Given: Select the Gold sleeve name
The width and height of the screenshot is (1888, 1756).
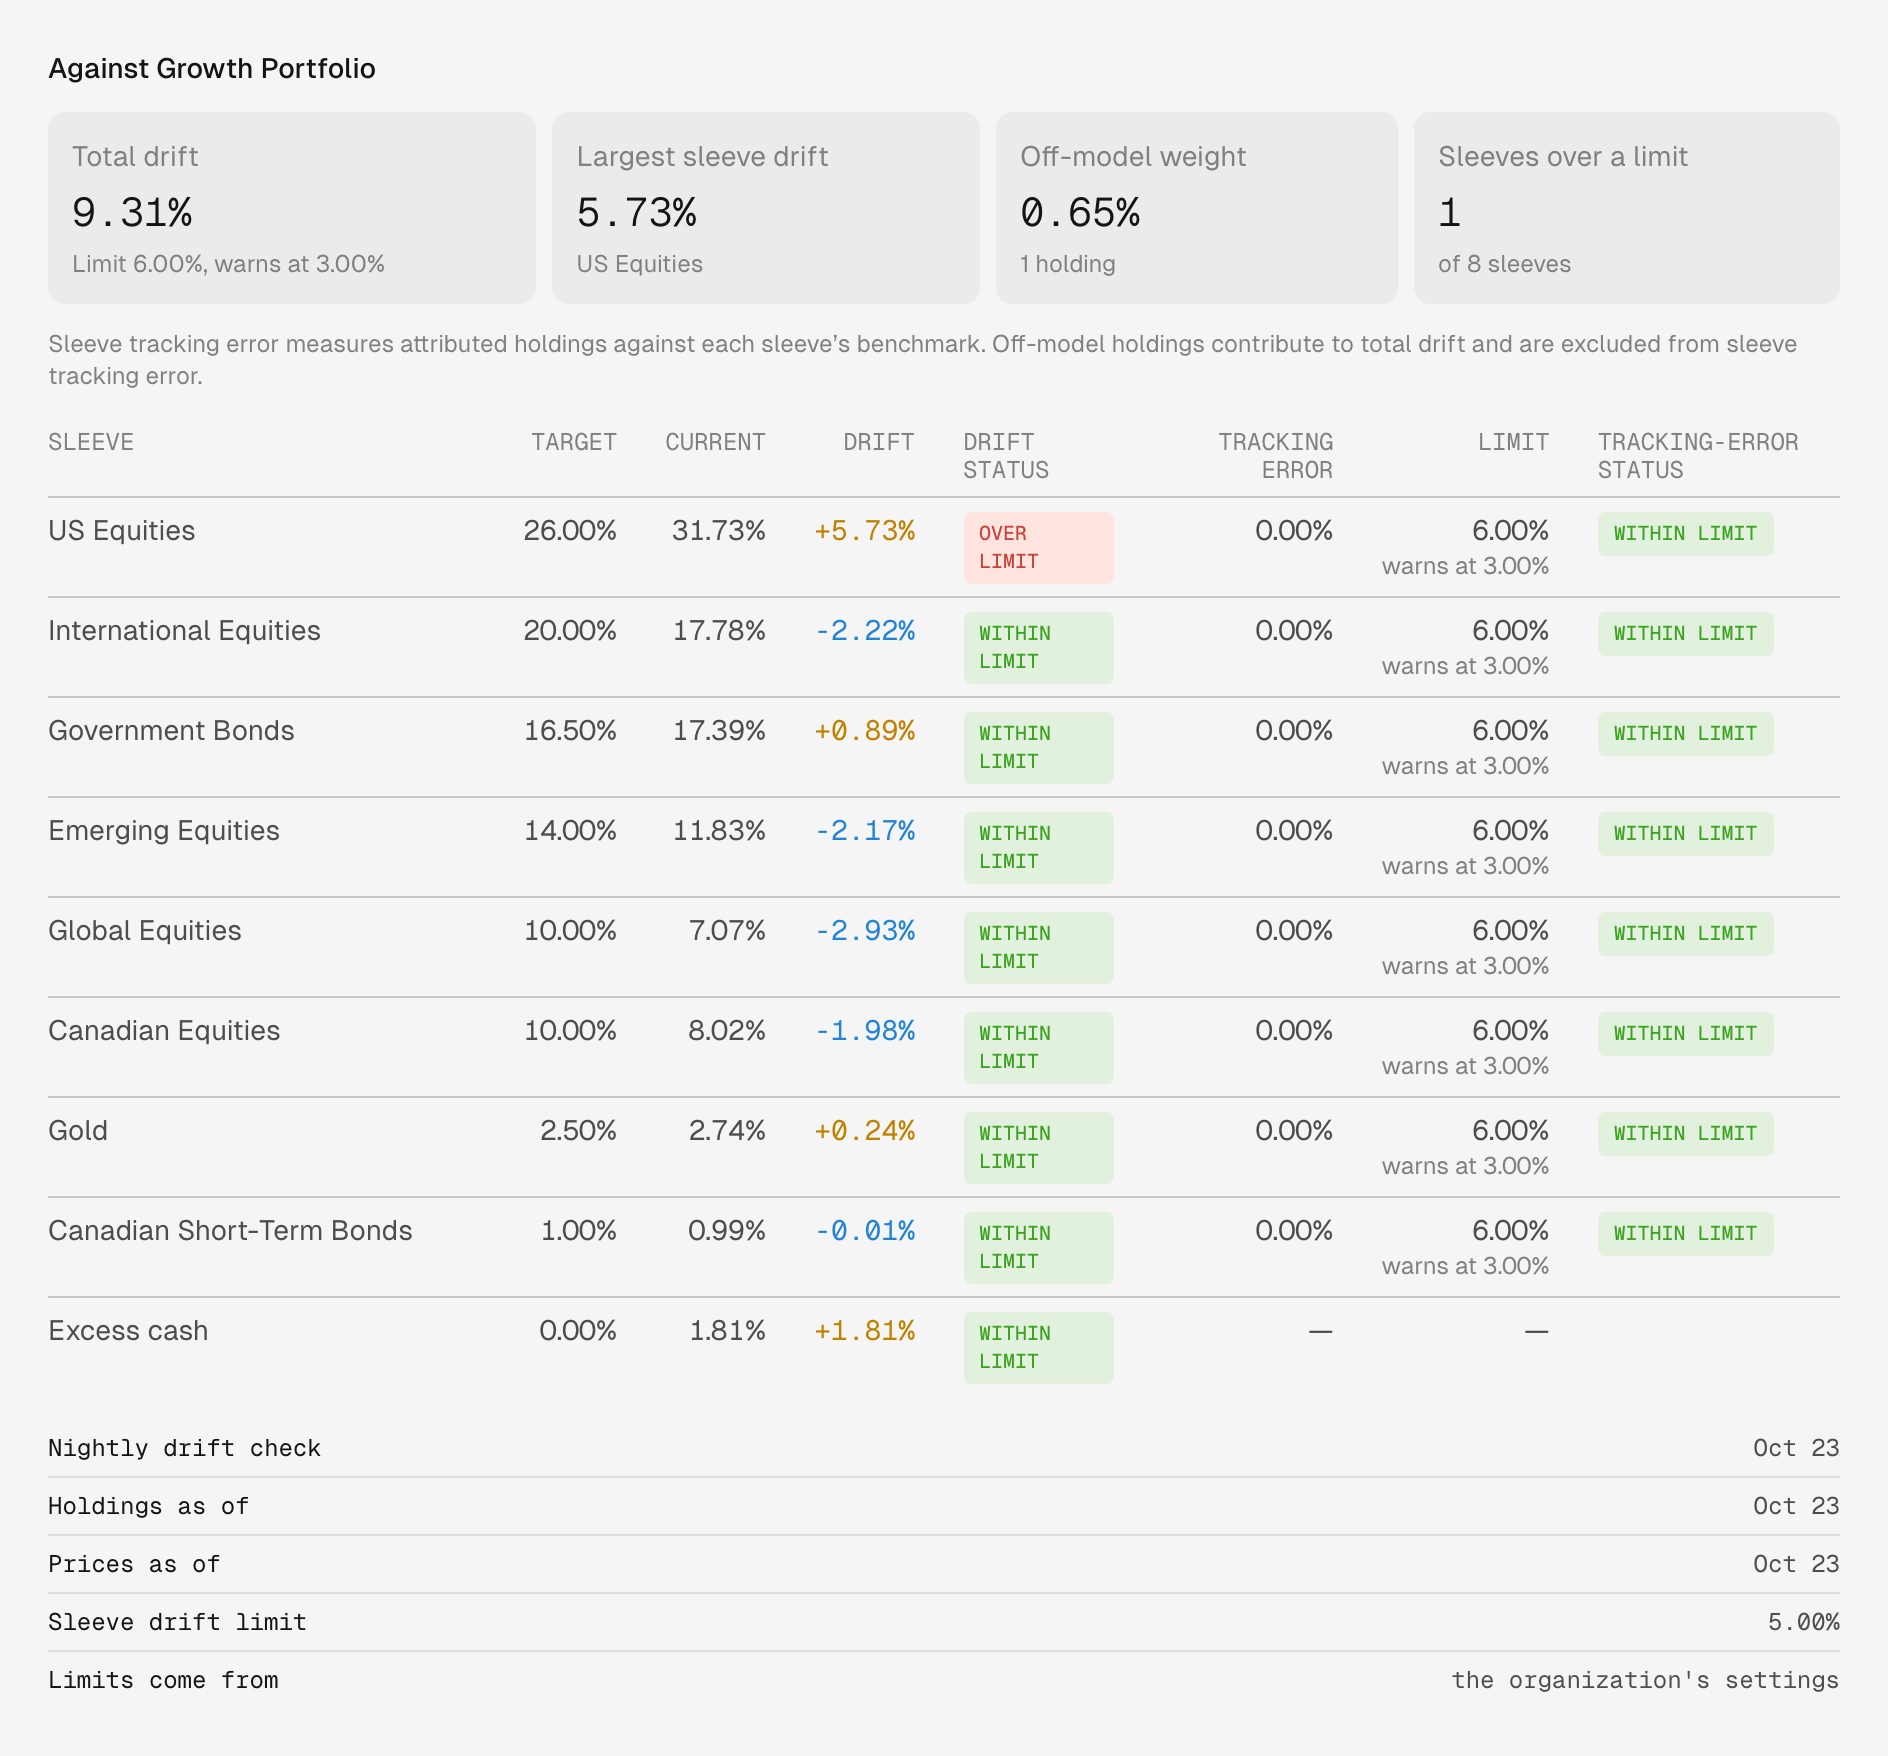Looking at the screenshot, I should tap(78, 1130).
